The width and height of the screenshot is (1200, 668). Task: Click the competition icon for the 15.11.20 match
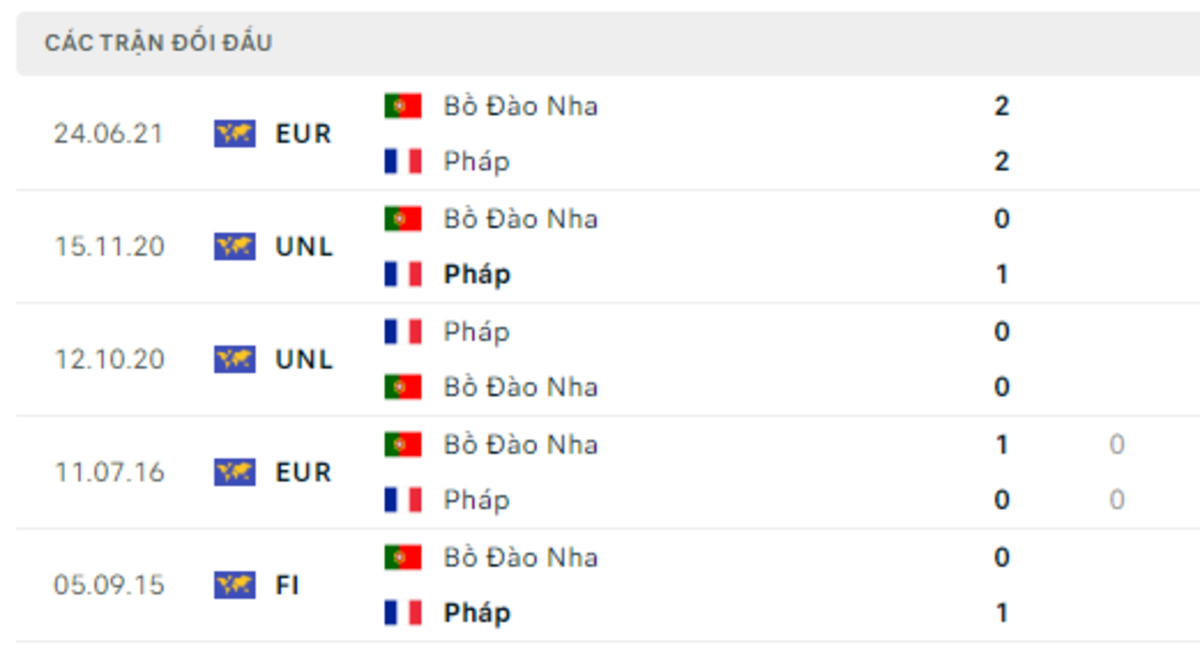(x=235, y=247)
